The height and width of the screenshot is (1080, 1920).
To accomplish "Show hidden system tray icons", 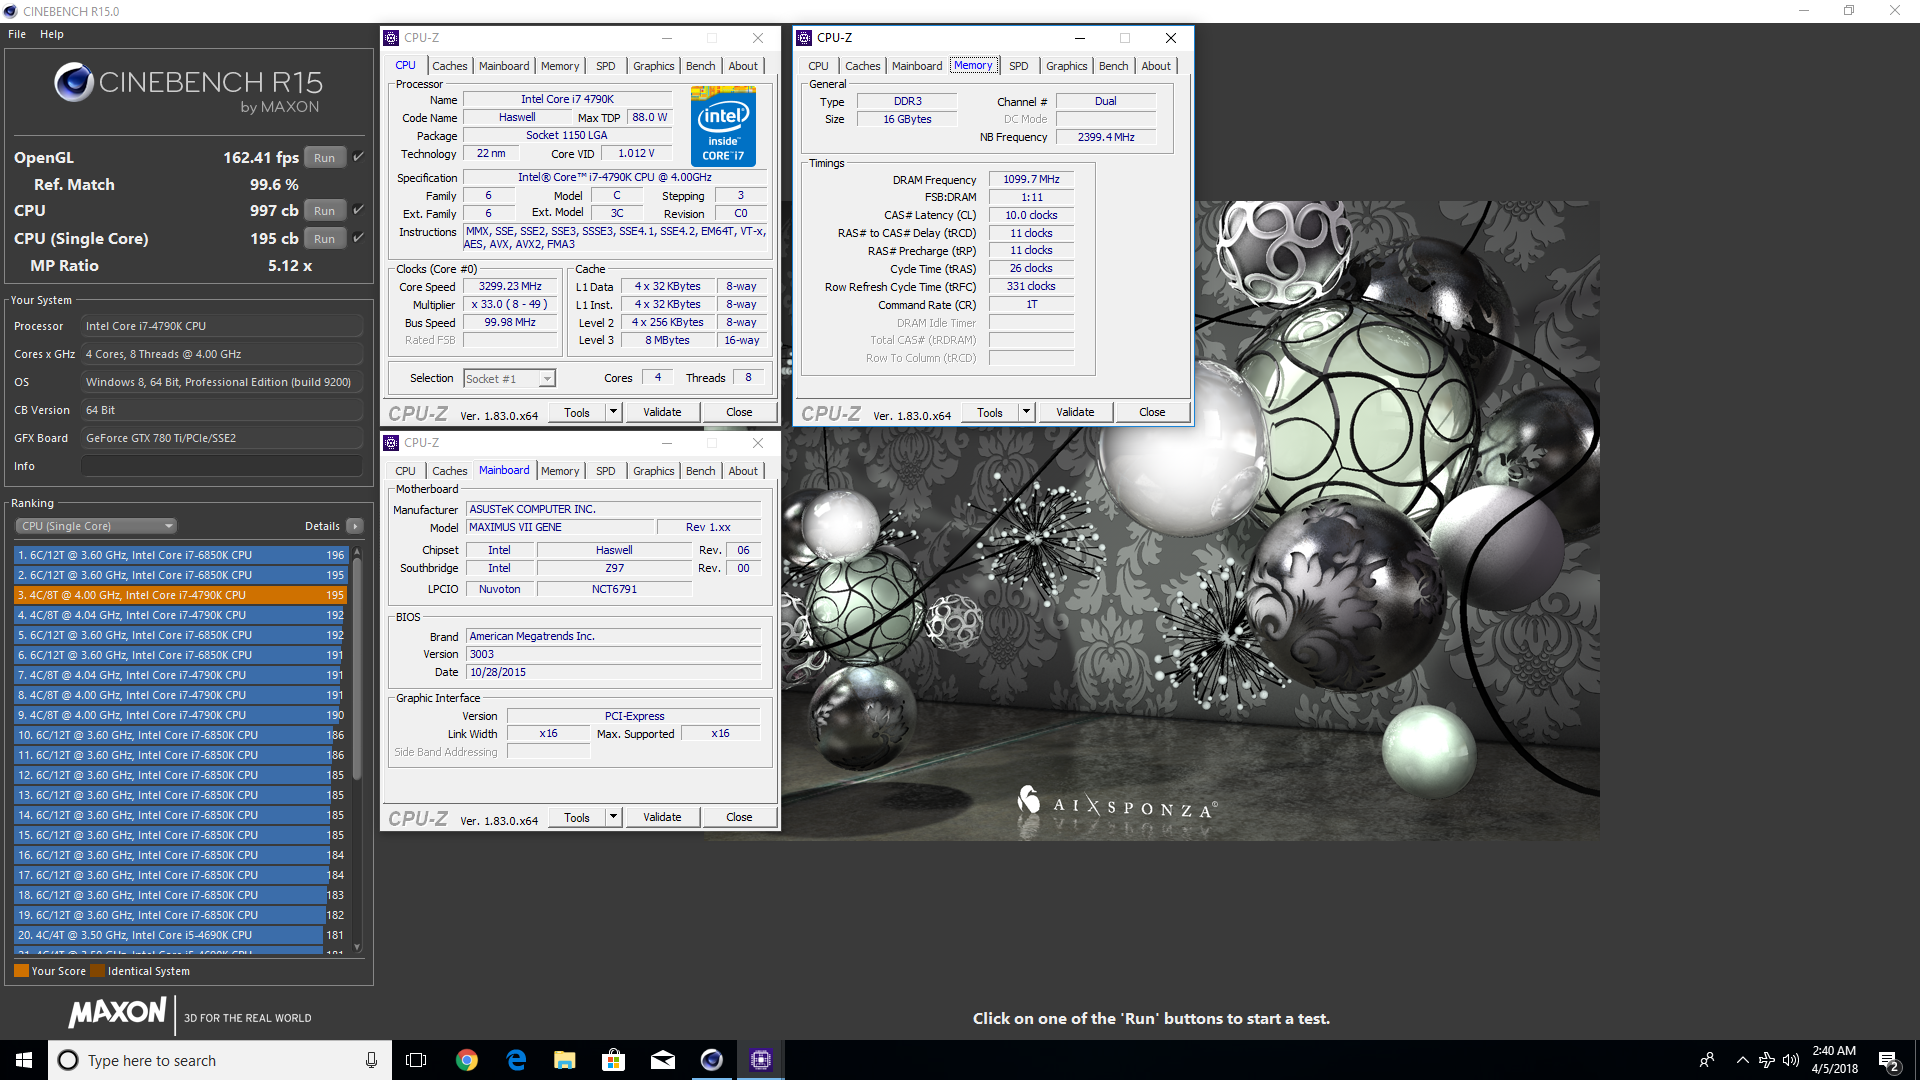I will pos(1742,1060).
